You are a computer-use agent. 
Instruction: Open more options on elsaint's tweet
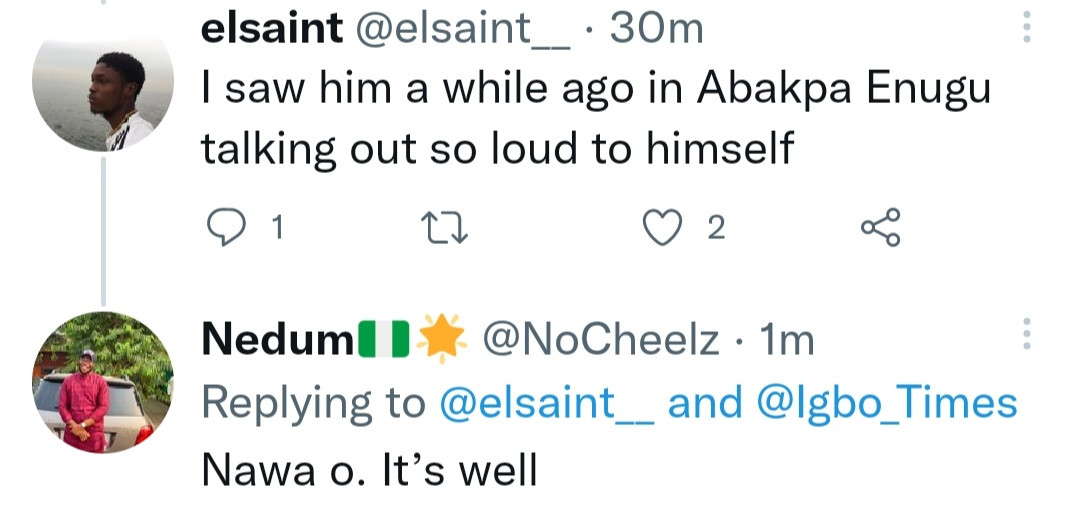(x=1027, y=29)
